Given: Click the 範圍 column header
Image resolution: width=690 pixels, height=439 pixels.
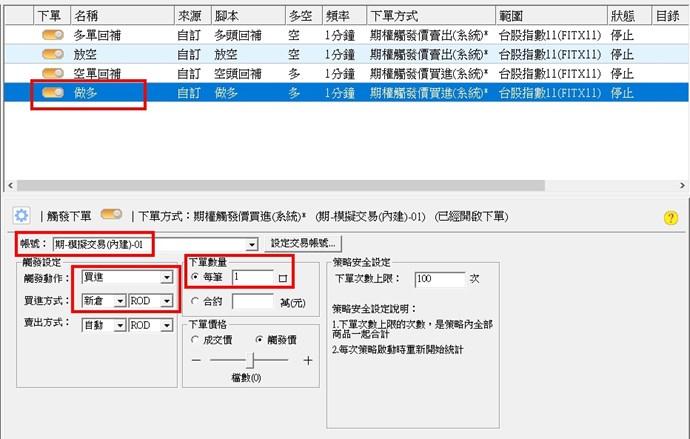Looking at the screenshot, I should pyautogui.click(x=551, y=16).
